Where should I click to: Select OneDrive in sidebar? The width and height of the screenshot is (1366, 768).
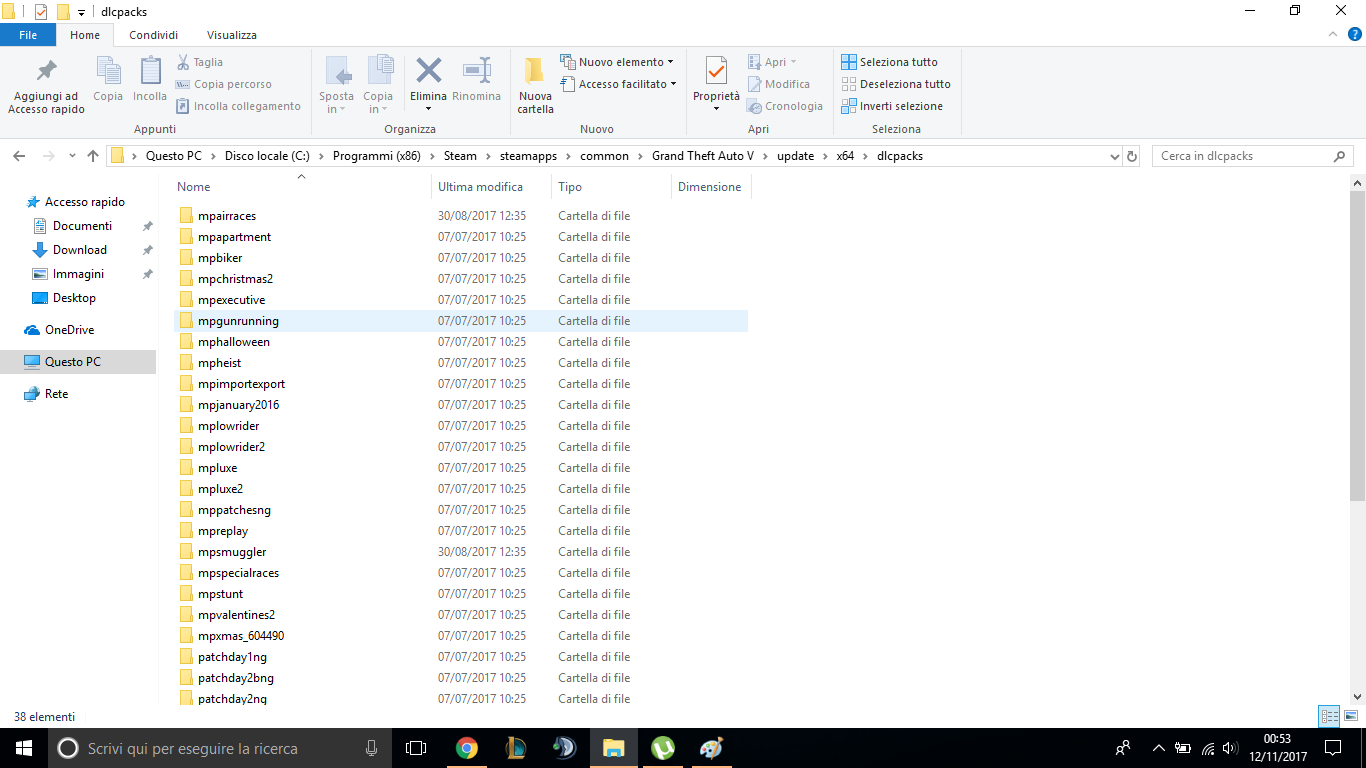(x=69, y=330)
